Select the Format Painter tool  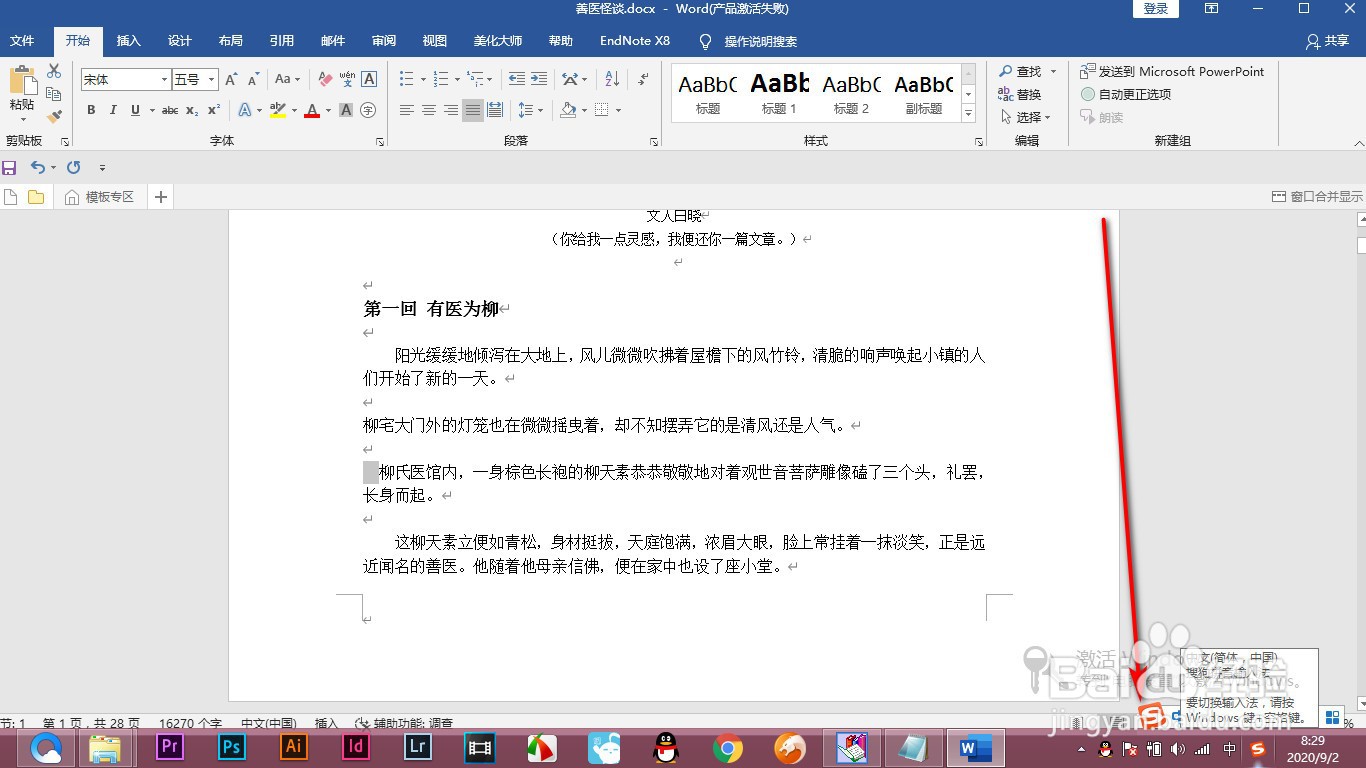coord(55,116)
